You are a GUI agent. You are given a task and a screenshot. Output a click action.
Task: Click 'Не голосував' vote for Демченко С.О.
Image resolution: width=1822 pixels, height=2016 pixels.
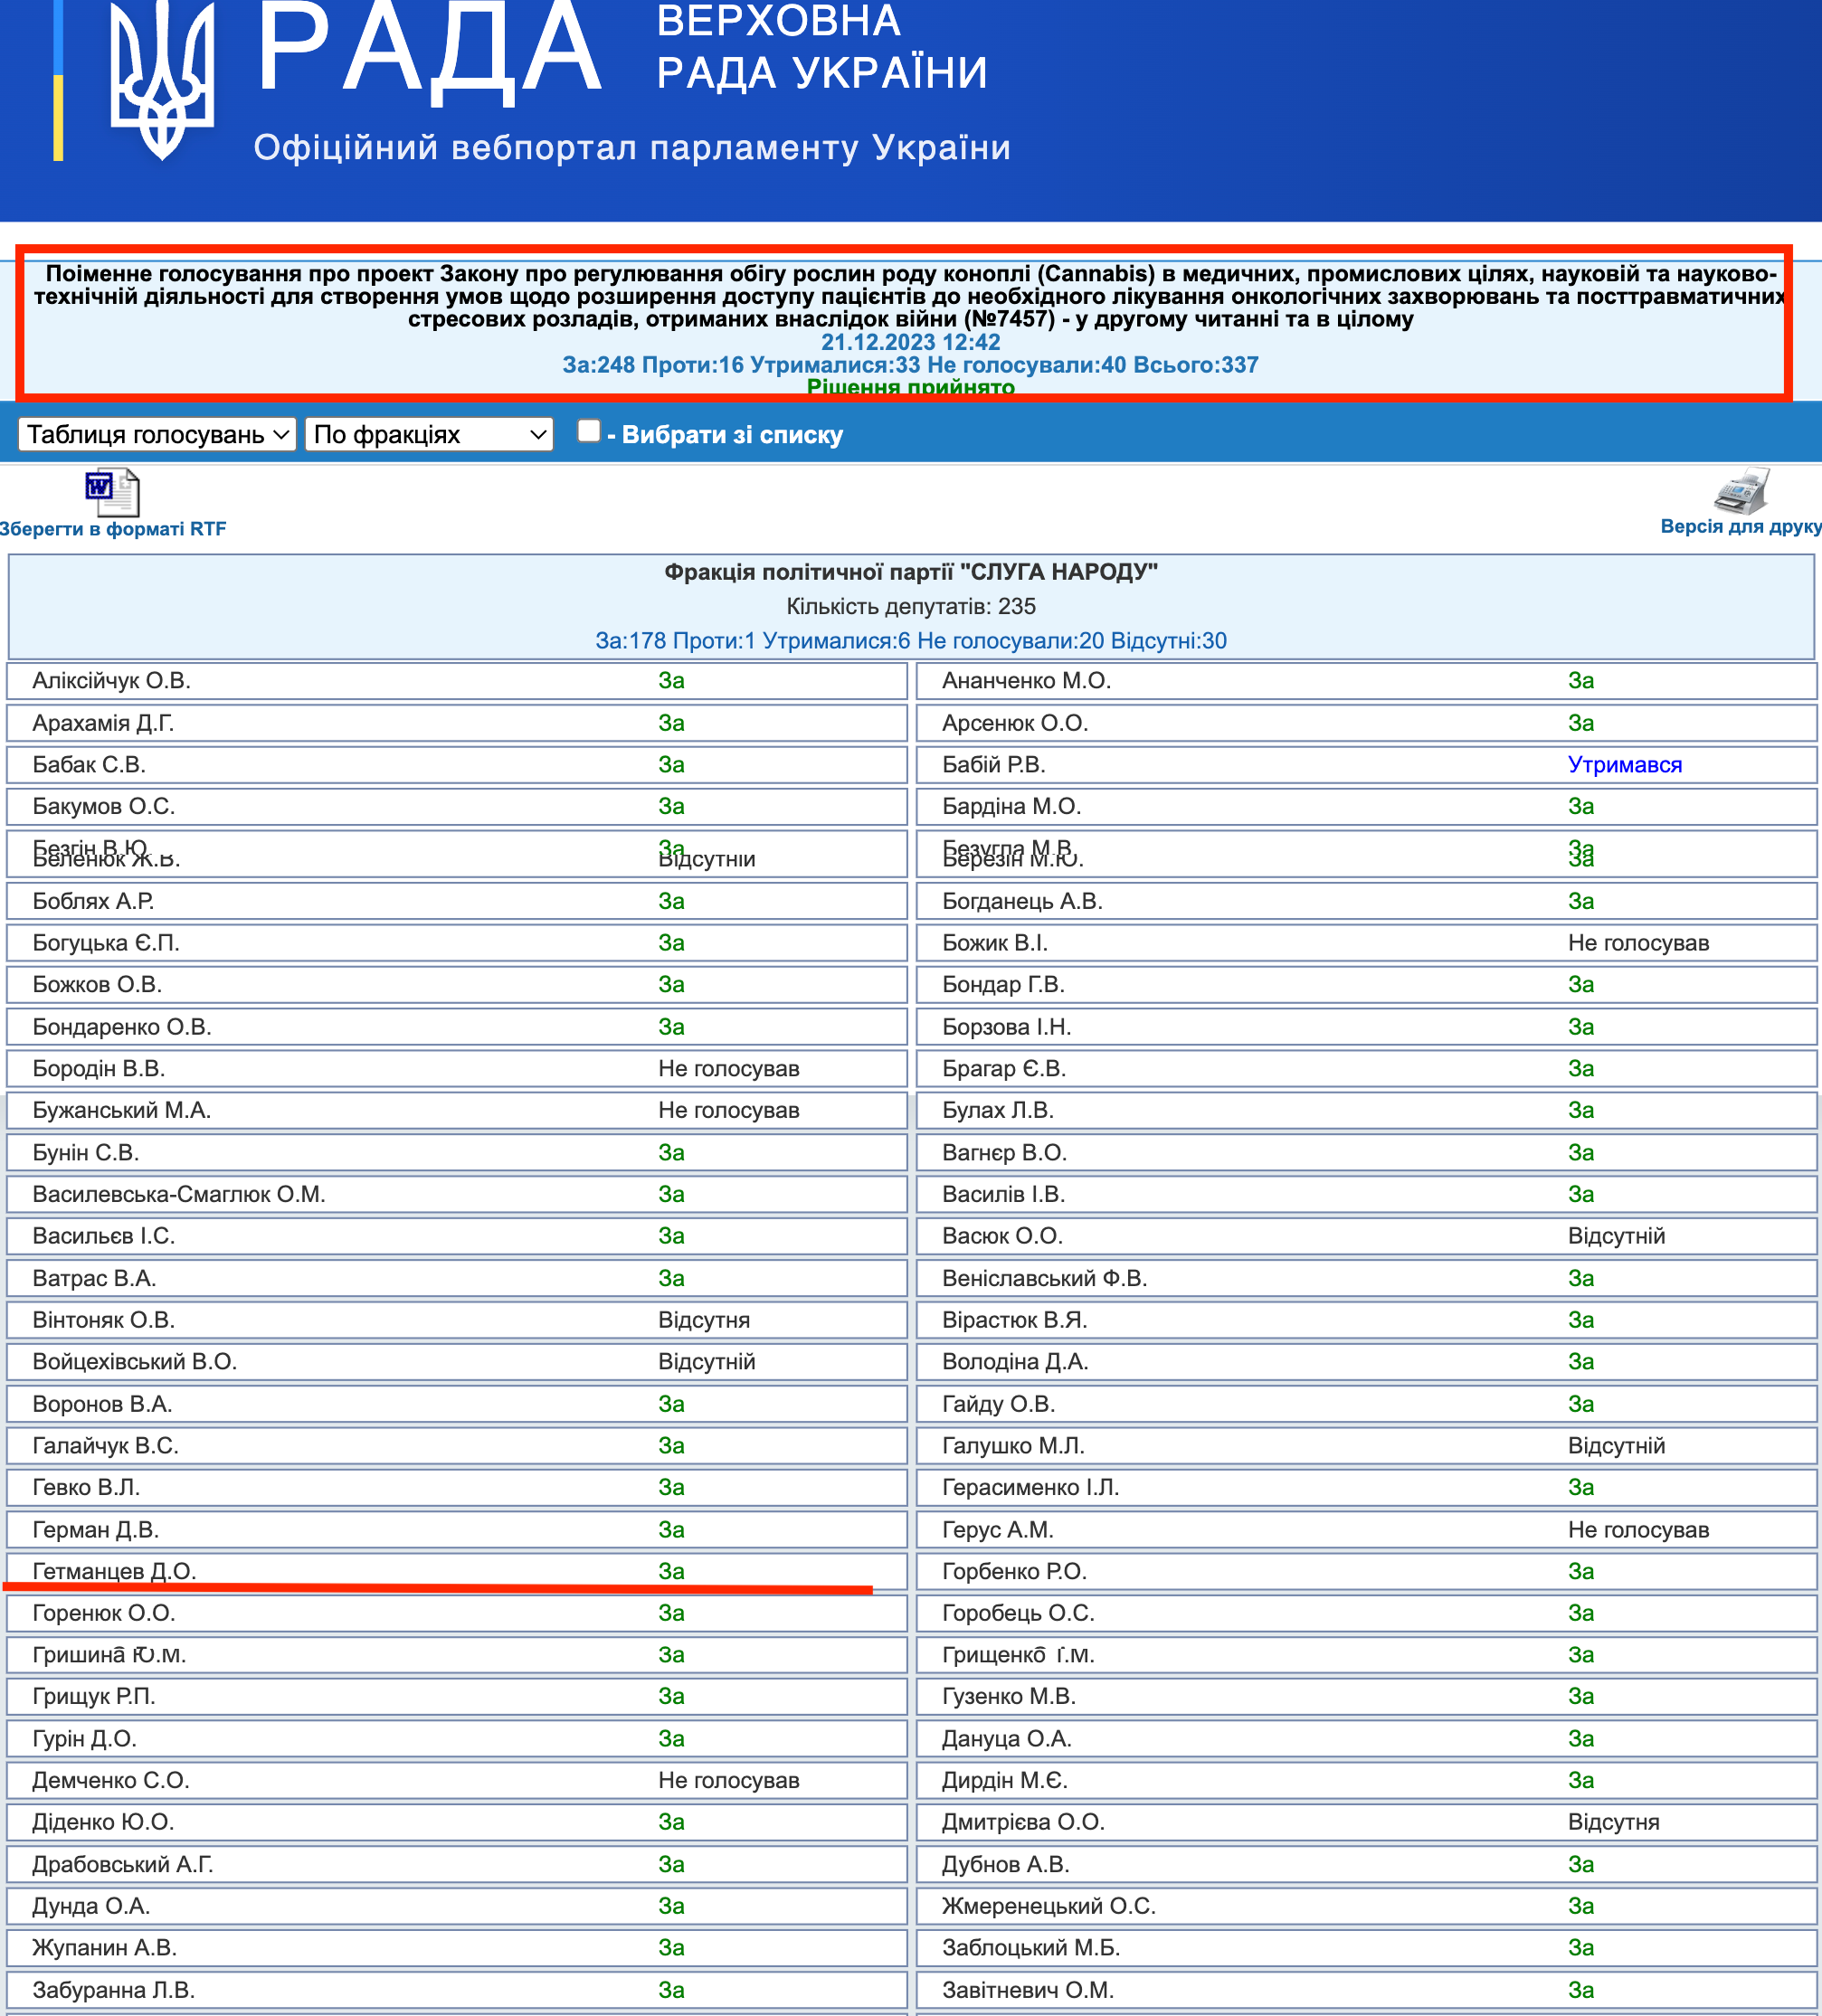pos(728,1781)
